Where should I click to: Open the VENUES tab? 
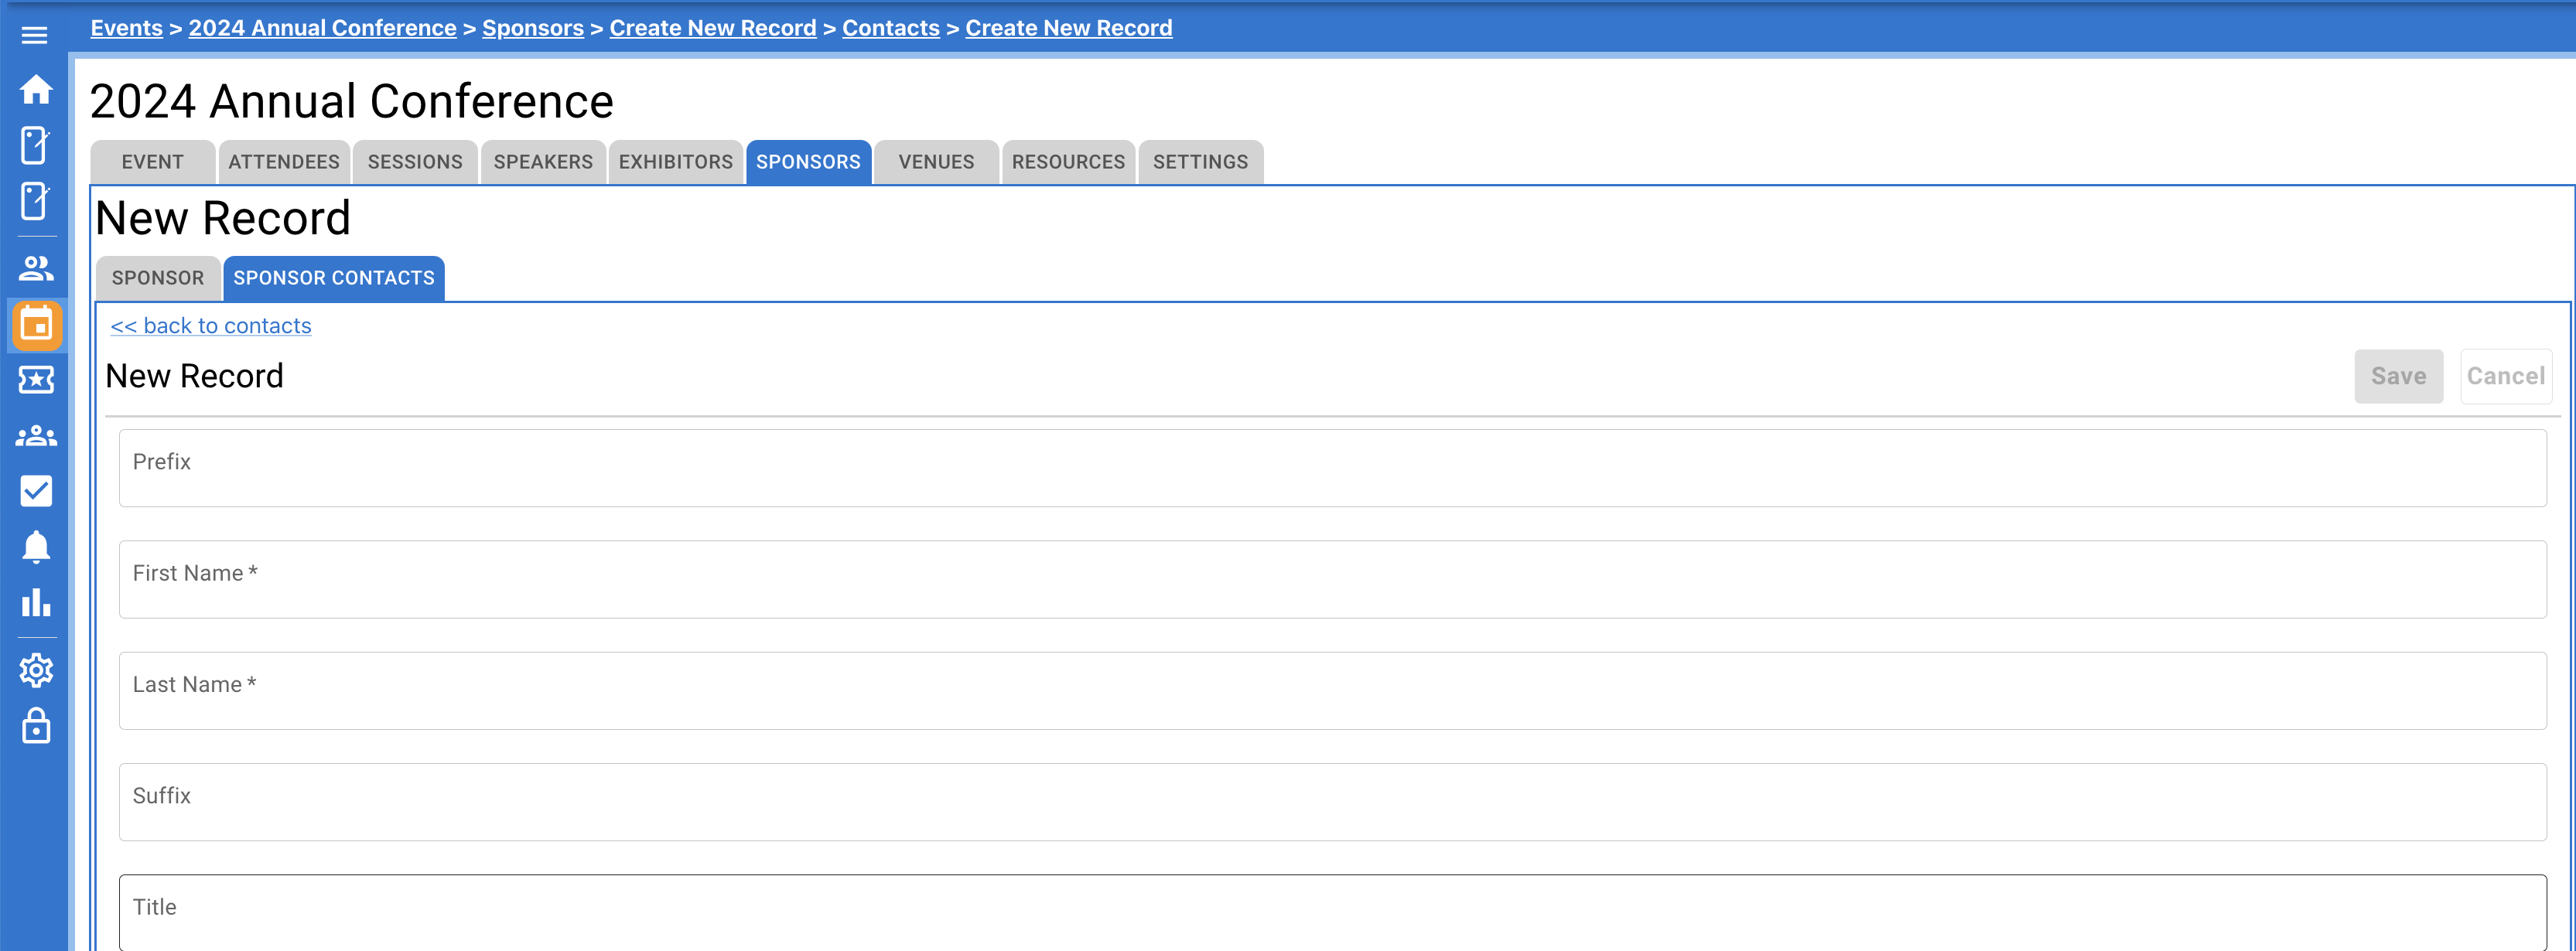(x=934, y=161)
